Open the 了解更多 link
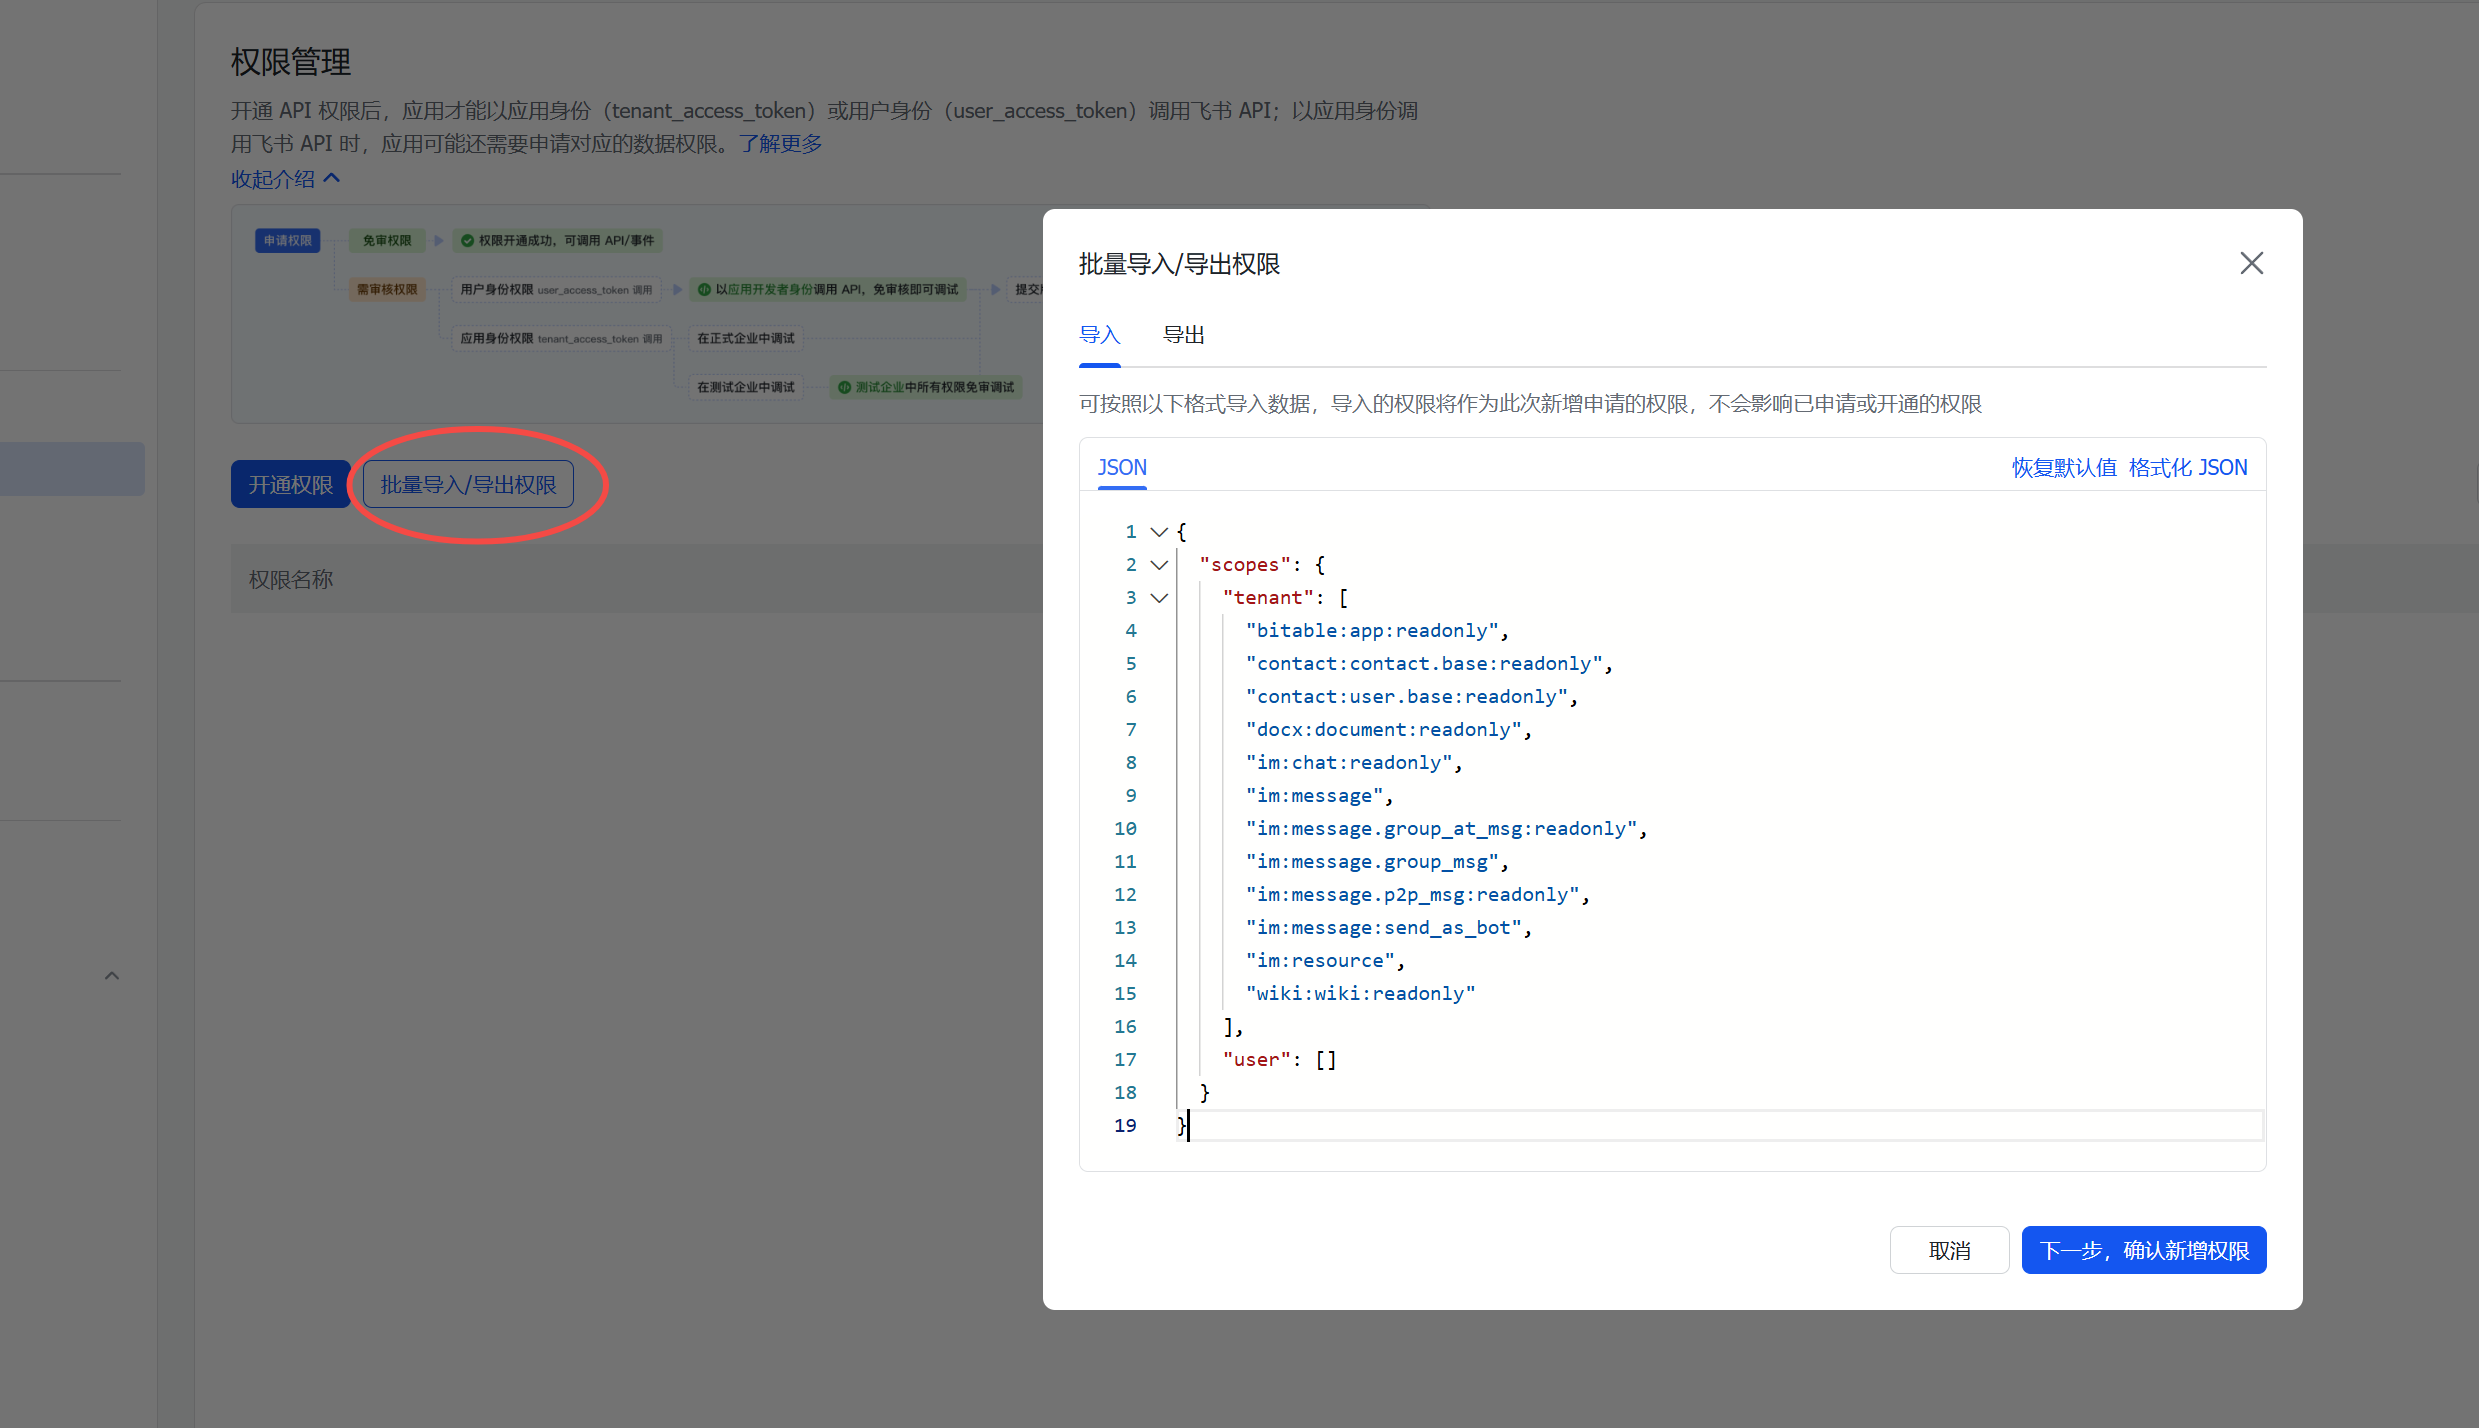The width and height of the screenshot is (2479, 1428). tap(780, 144)
